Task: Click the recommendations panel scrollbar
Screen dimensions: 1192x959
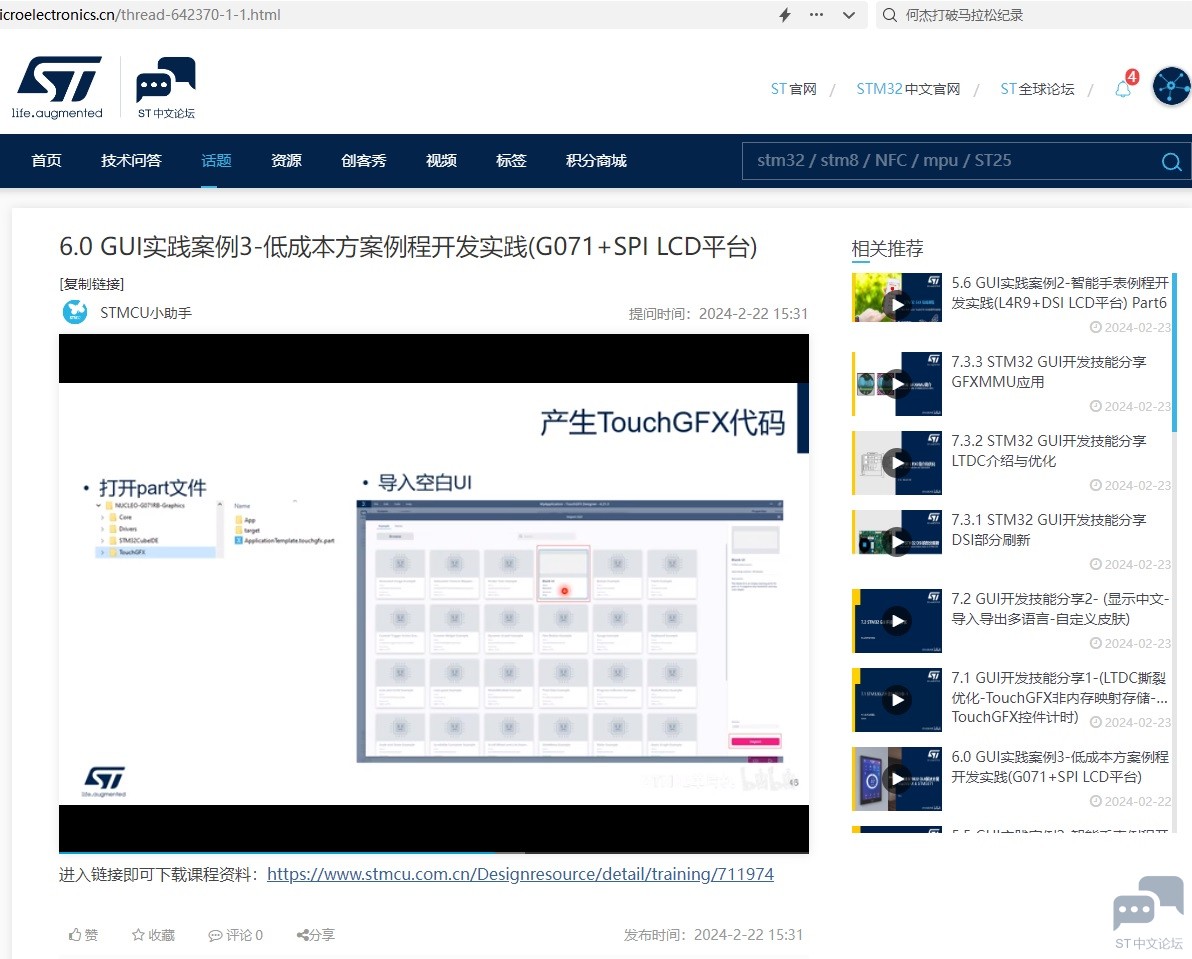Action: [1174, 352]
